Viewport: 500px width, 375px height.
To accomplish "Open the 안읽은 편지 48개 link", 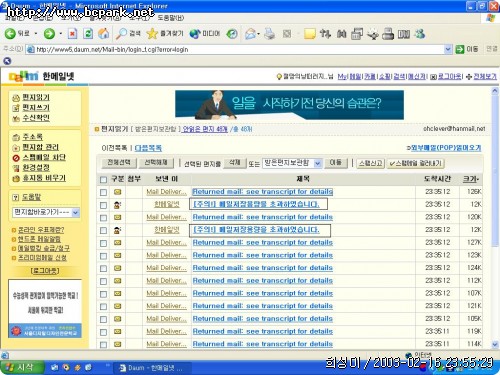I will (x=205, y=129).
